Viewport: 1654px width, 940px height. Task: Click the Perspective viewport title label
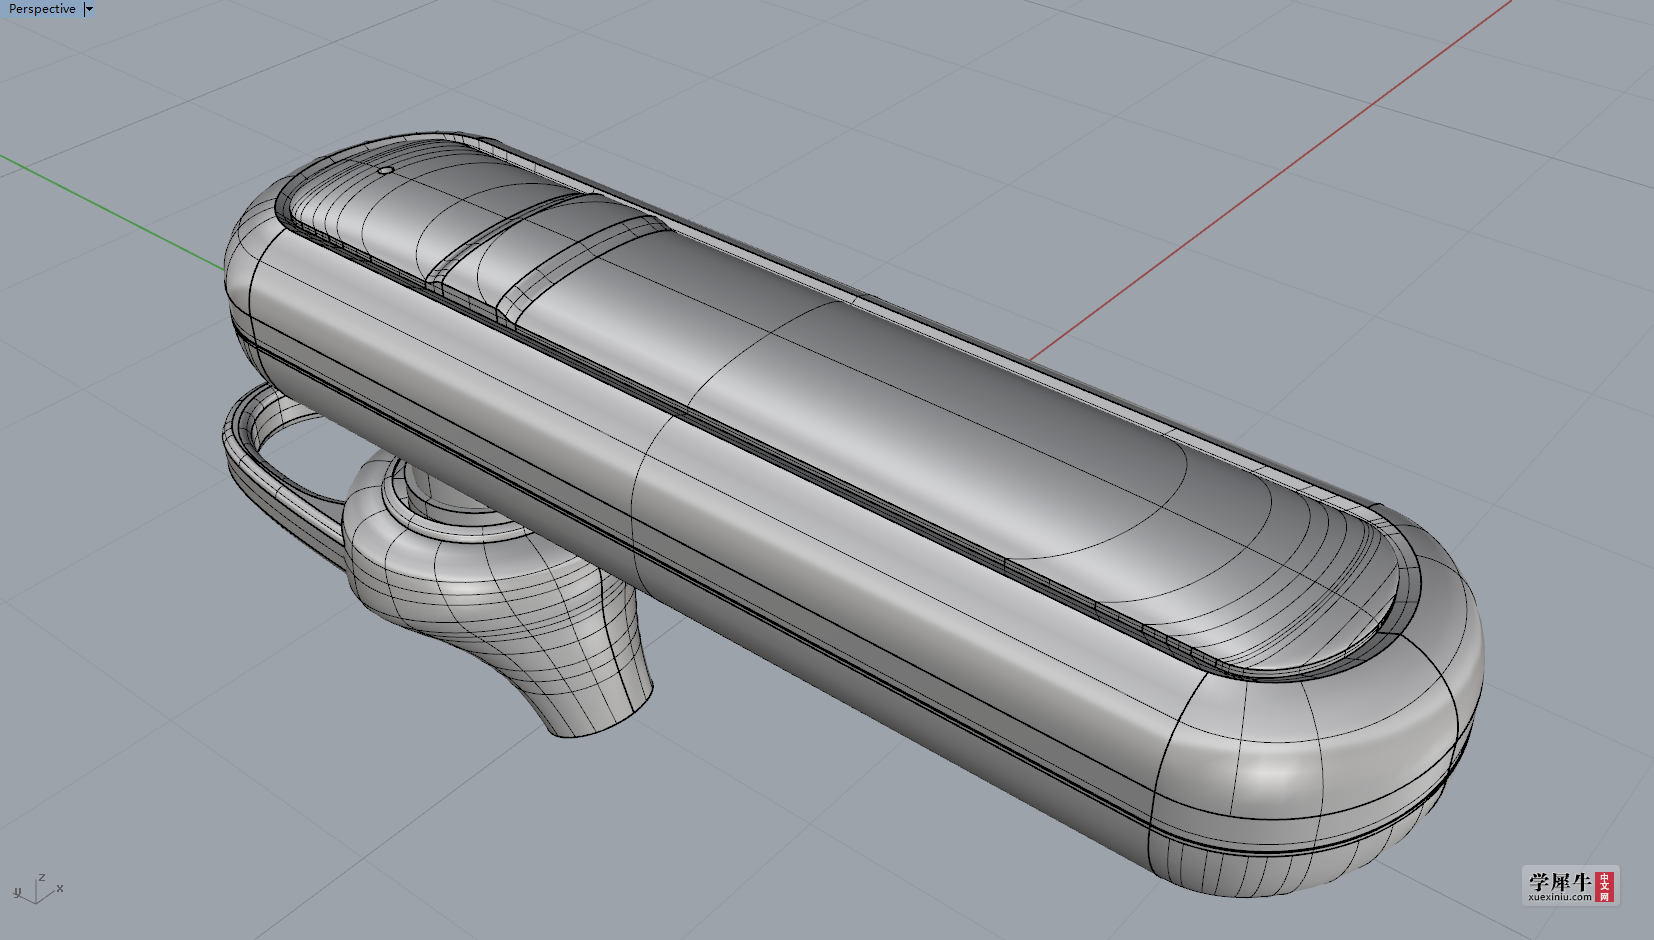pyautogui.click(x=42, y=9)
